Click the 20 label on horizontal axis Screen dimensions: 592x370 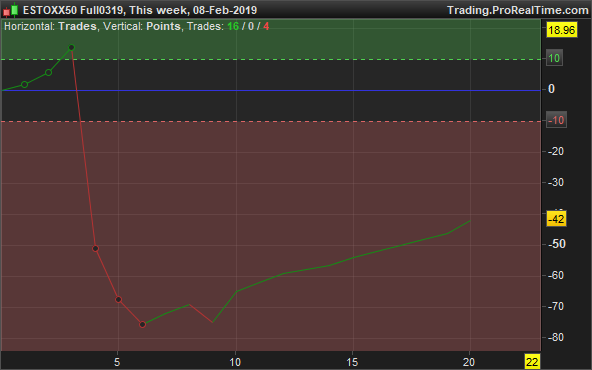click(x=469, y=362)
